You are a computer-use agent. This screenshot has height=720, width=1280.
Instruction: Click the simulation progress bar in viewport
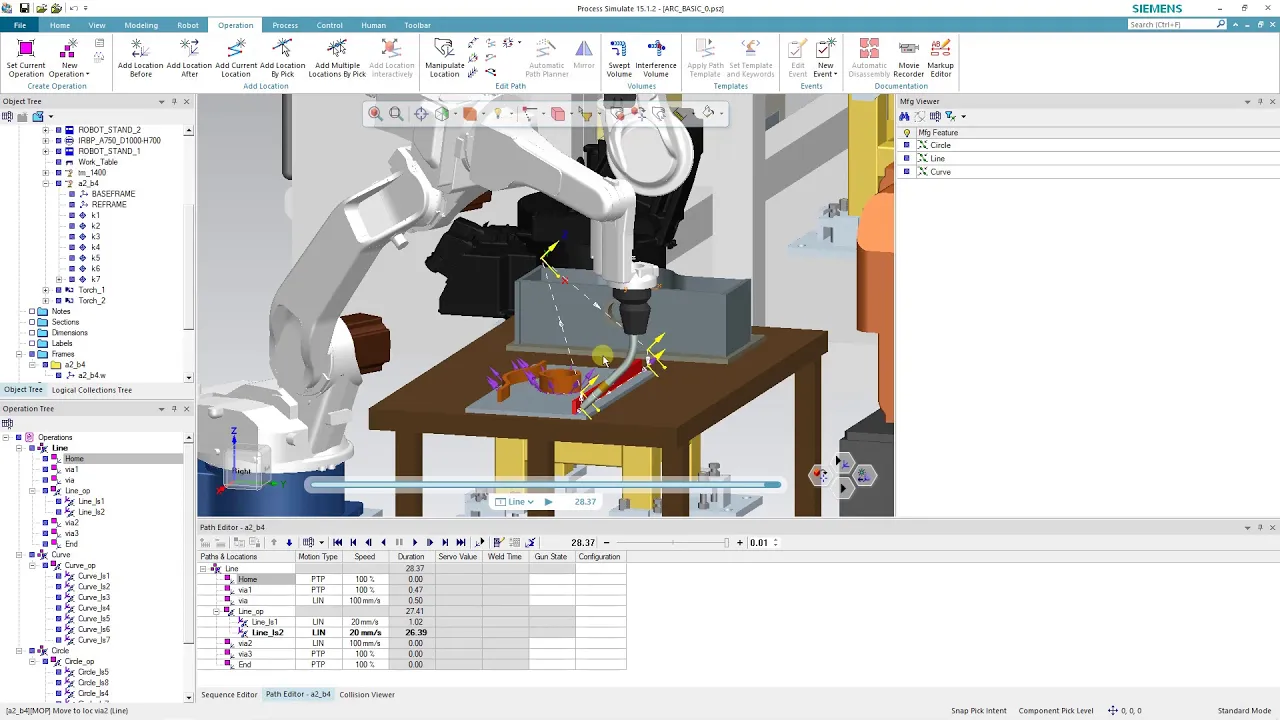[x=545, y=485]
